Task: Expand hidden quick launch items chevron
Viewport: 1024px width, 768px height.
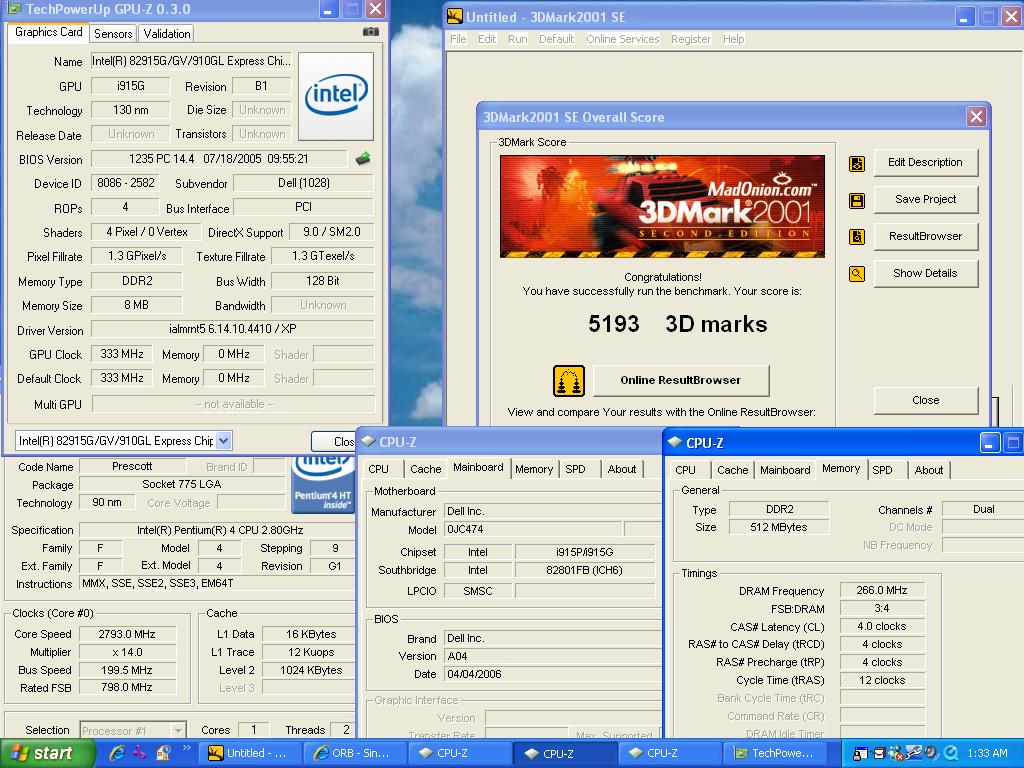Action: [186, 748]
